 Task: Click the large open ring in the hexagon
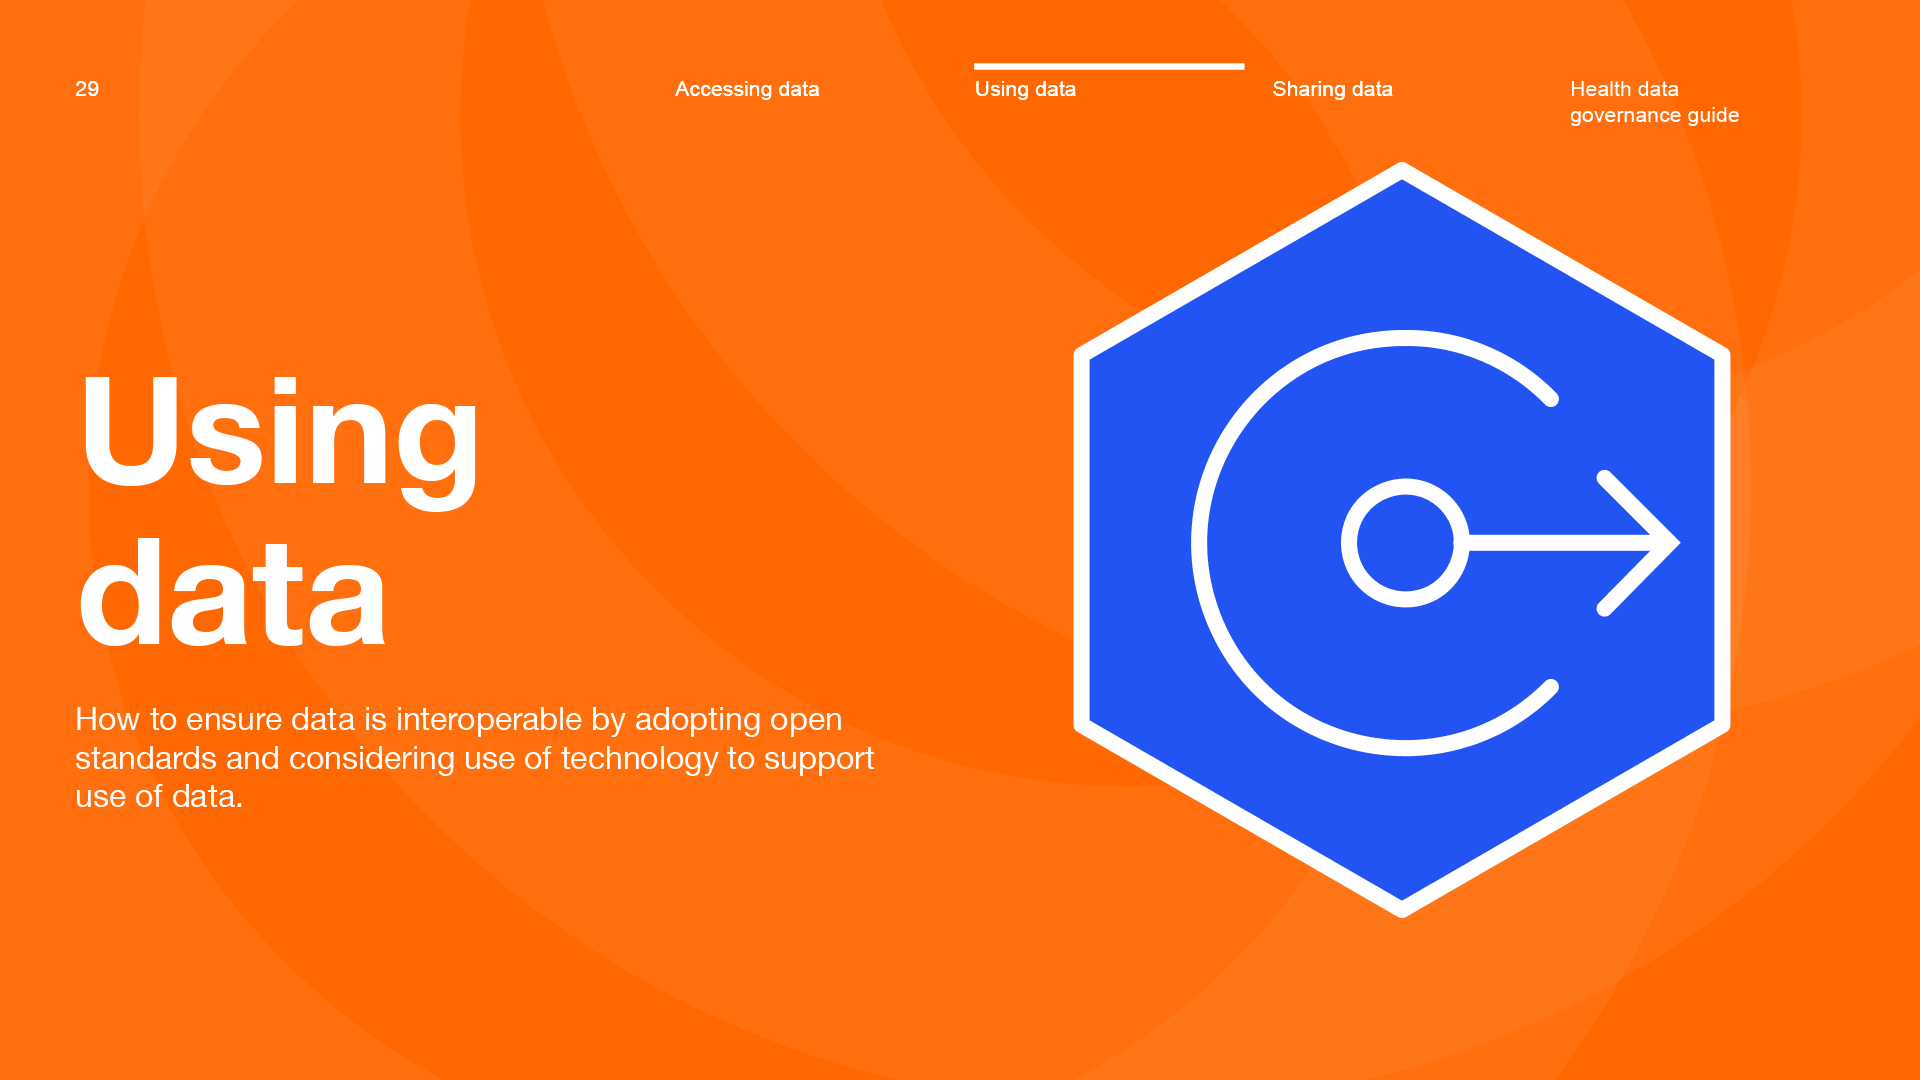(1200, 543)
